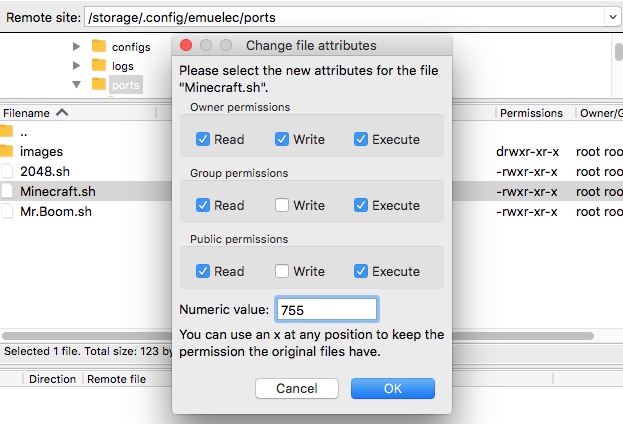The width and height of the screenshot is (623, 424).
Task: Sort by Permissions column header
Action: coord(530,113)
